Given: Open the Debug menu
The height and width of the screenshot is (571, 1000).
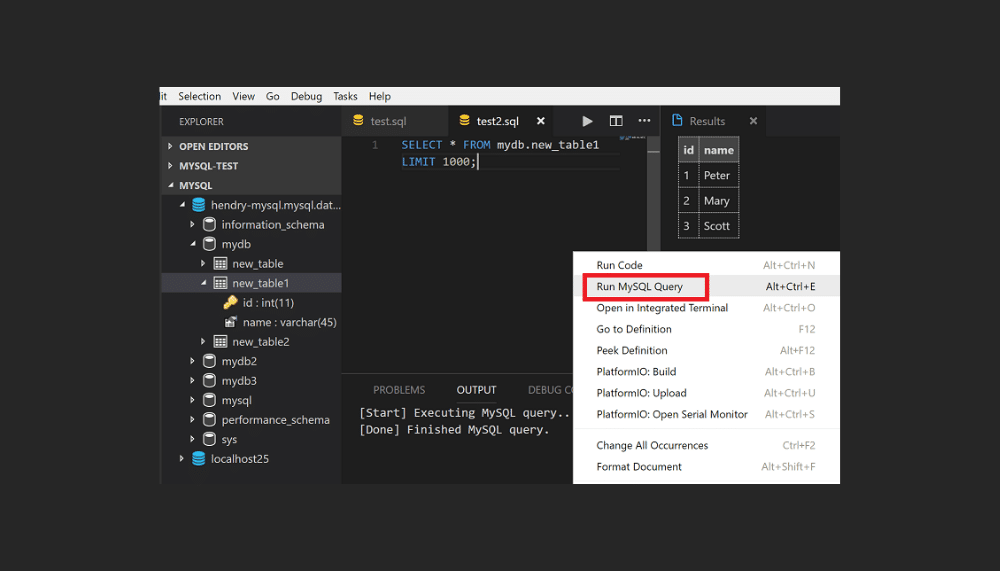Looking at the screenshot, I should pyautogui.click(x=306, y=97).
